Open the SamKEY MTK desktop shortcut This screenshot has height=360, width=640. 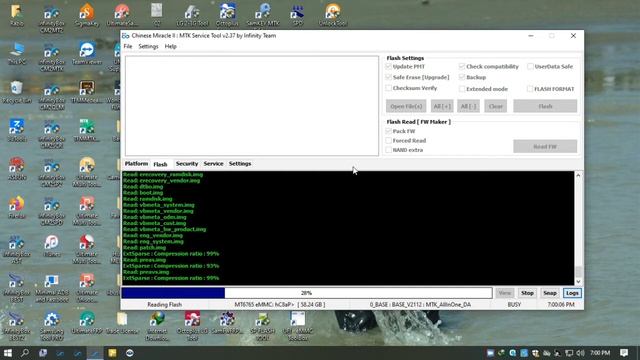(263, 16)
